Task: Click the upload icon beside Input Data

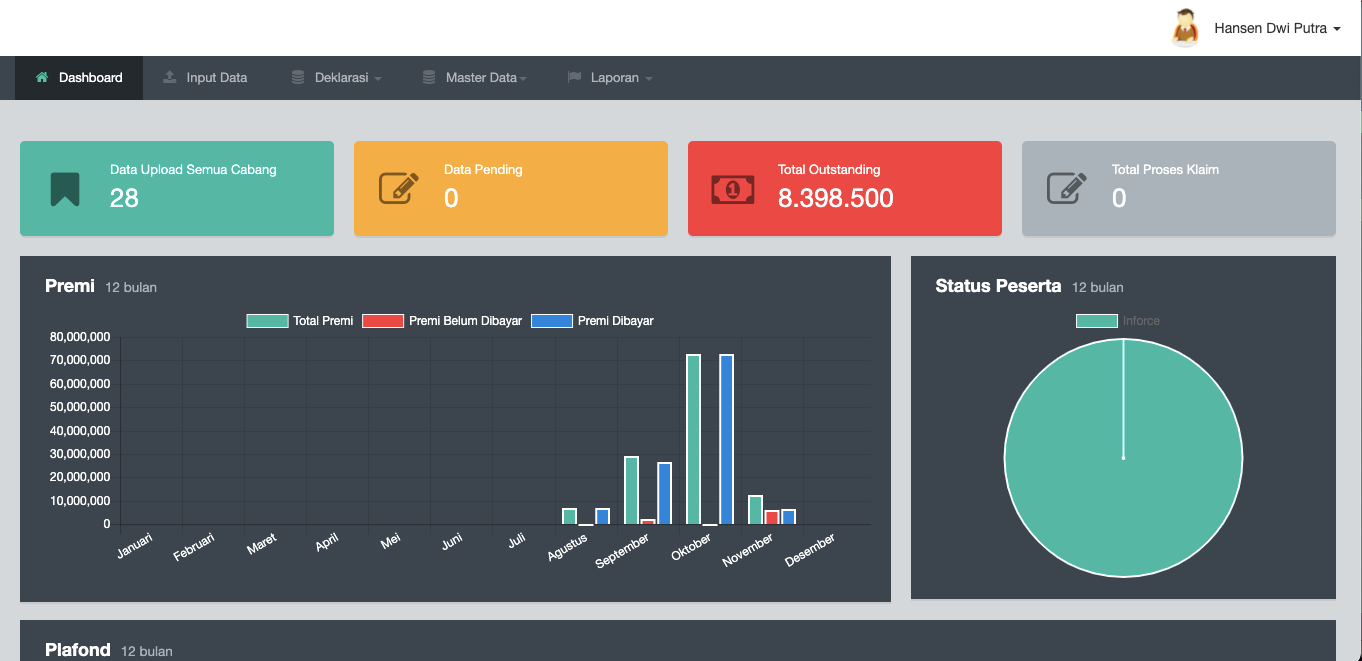Action: 170,78
